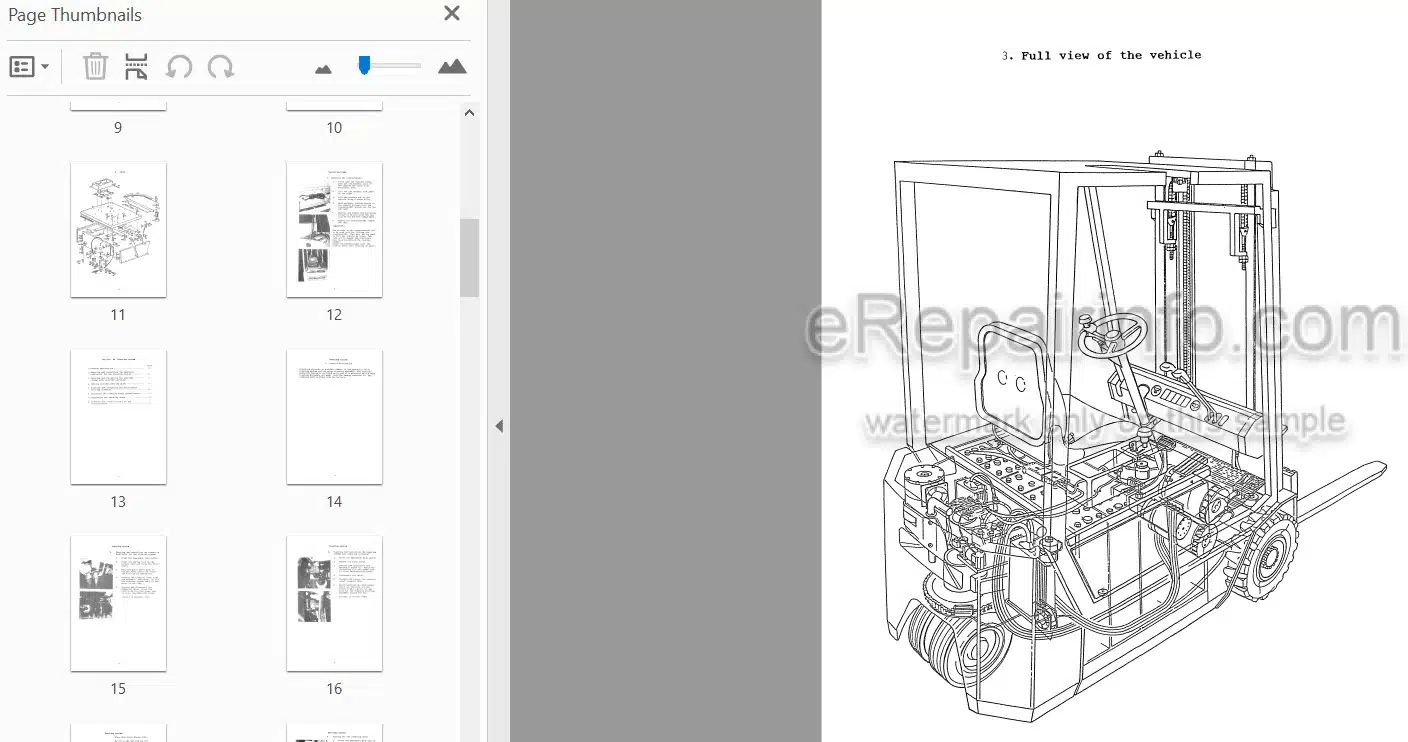Image resolution: width=1408 pixels, height=742 pixels.
Task: Select page 12 thumbnail
Action: 334,230
